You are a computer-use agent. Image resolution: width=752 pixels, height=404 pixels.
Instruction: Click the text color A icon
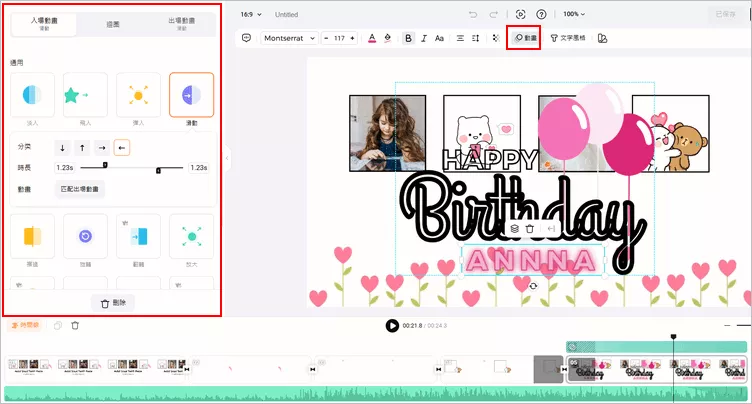click(x=372, y=38)
